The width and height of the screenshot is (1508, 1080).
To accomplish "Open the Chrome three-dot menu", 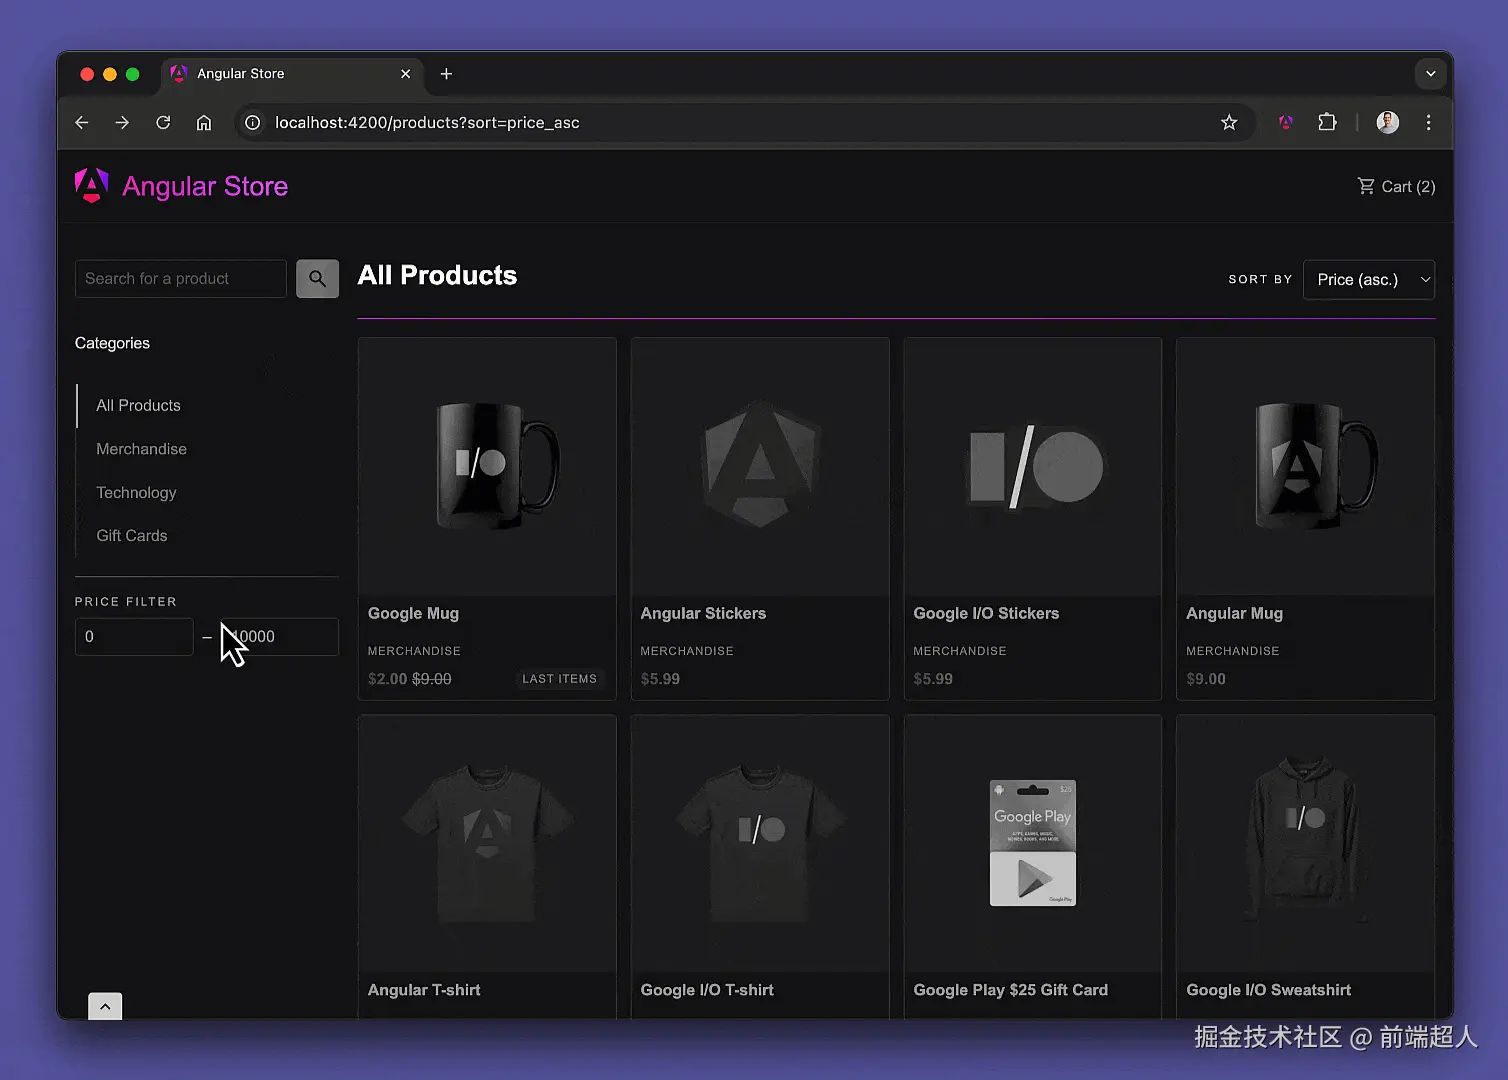I will pos(1428,123).
